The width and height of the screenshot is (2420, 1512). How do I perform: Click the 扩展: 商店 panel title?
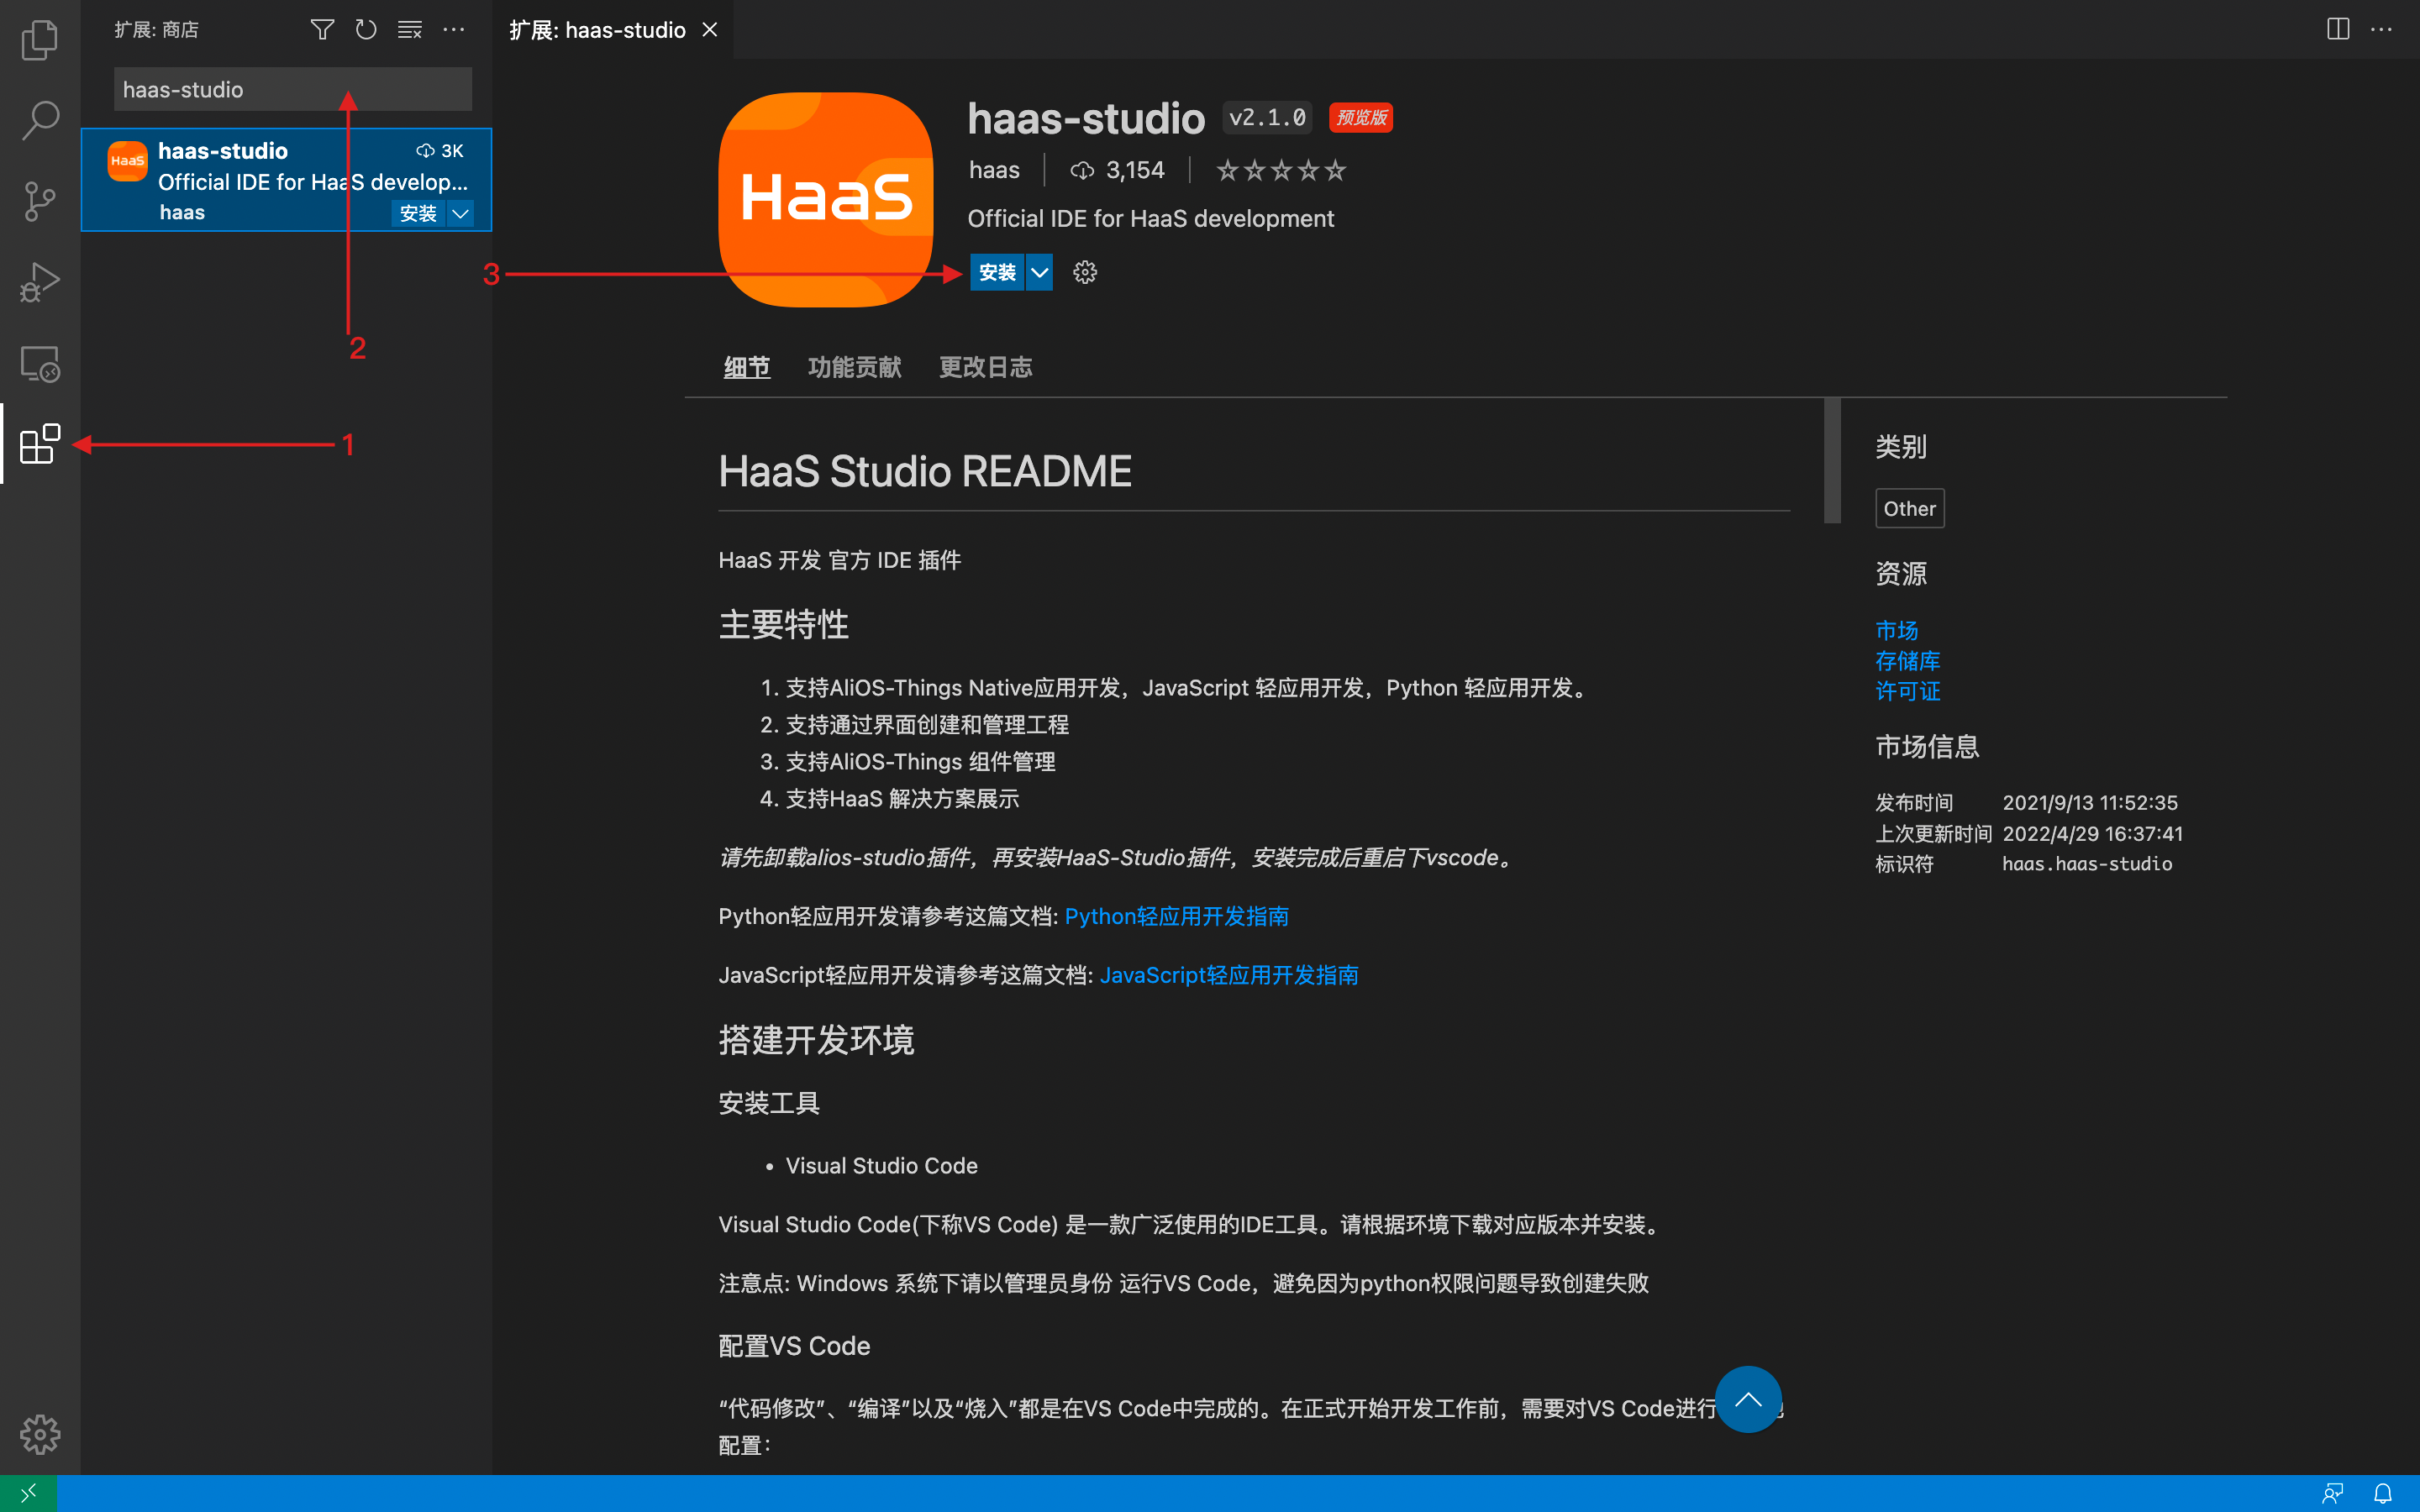[x=156, y=30]
